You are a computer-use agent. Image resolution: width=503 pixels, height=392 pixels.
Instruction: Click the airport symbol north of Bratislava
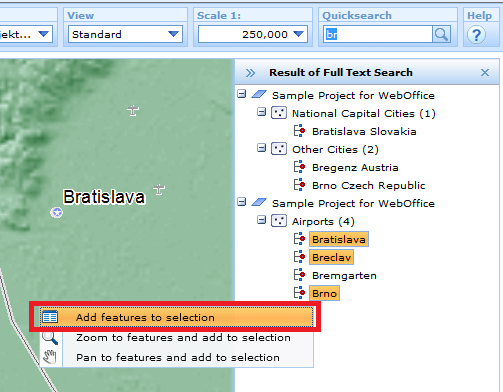pos(133,110)
